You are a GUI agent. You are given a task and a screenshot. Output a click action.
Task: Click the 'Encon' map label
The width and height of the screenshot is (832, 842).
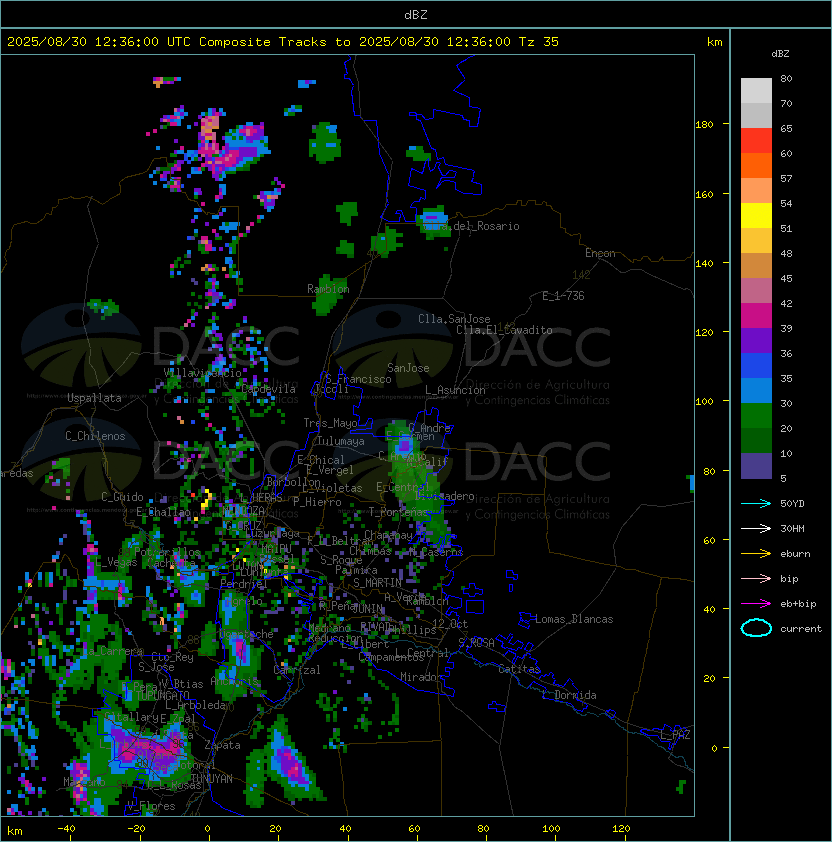coord(600,253)
